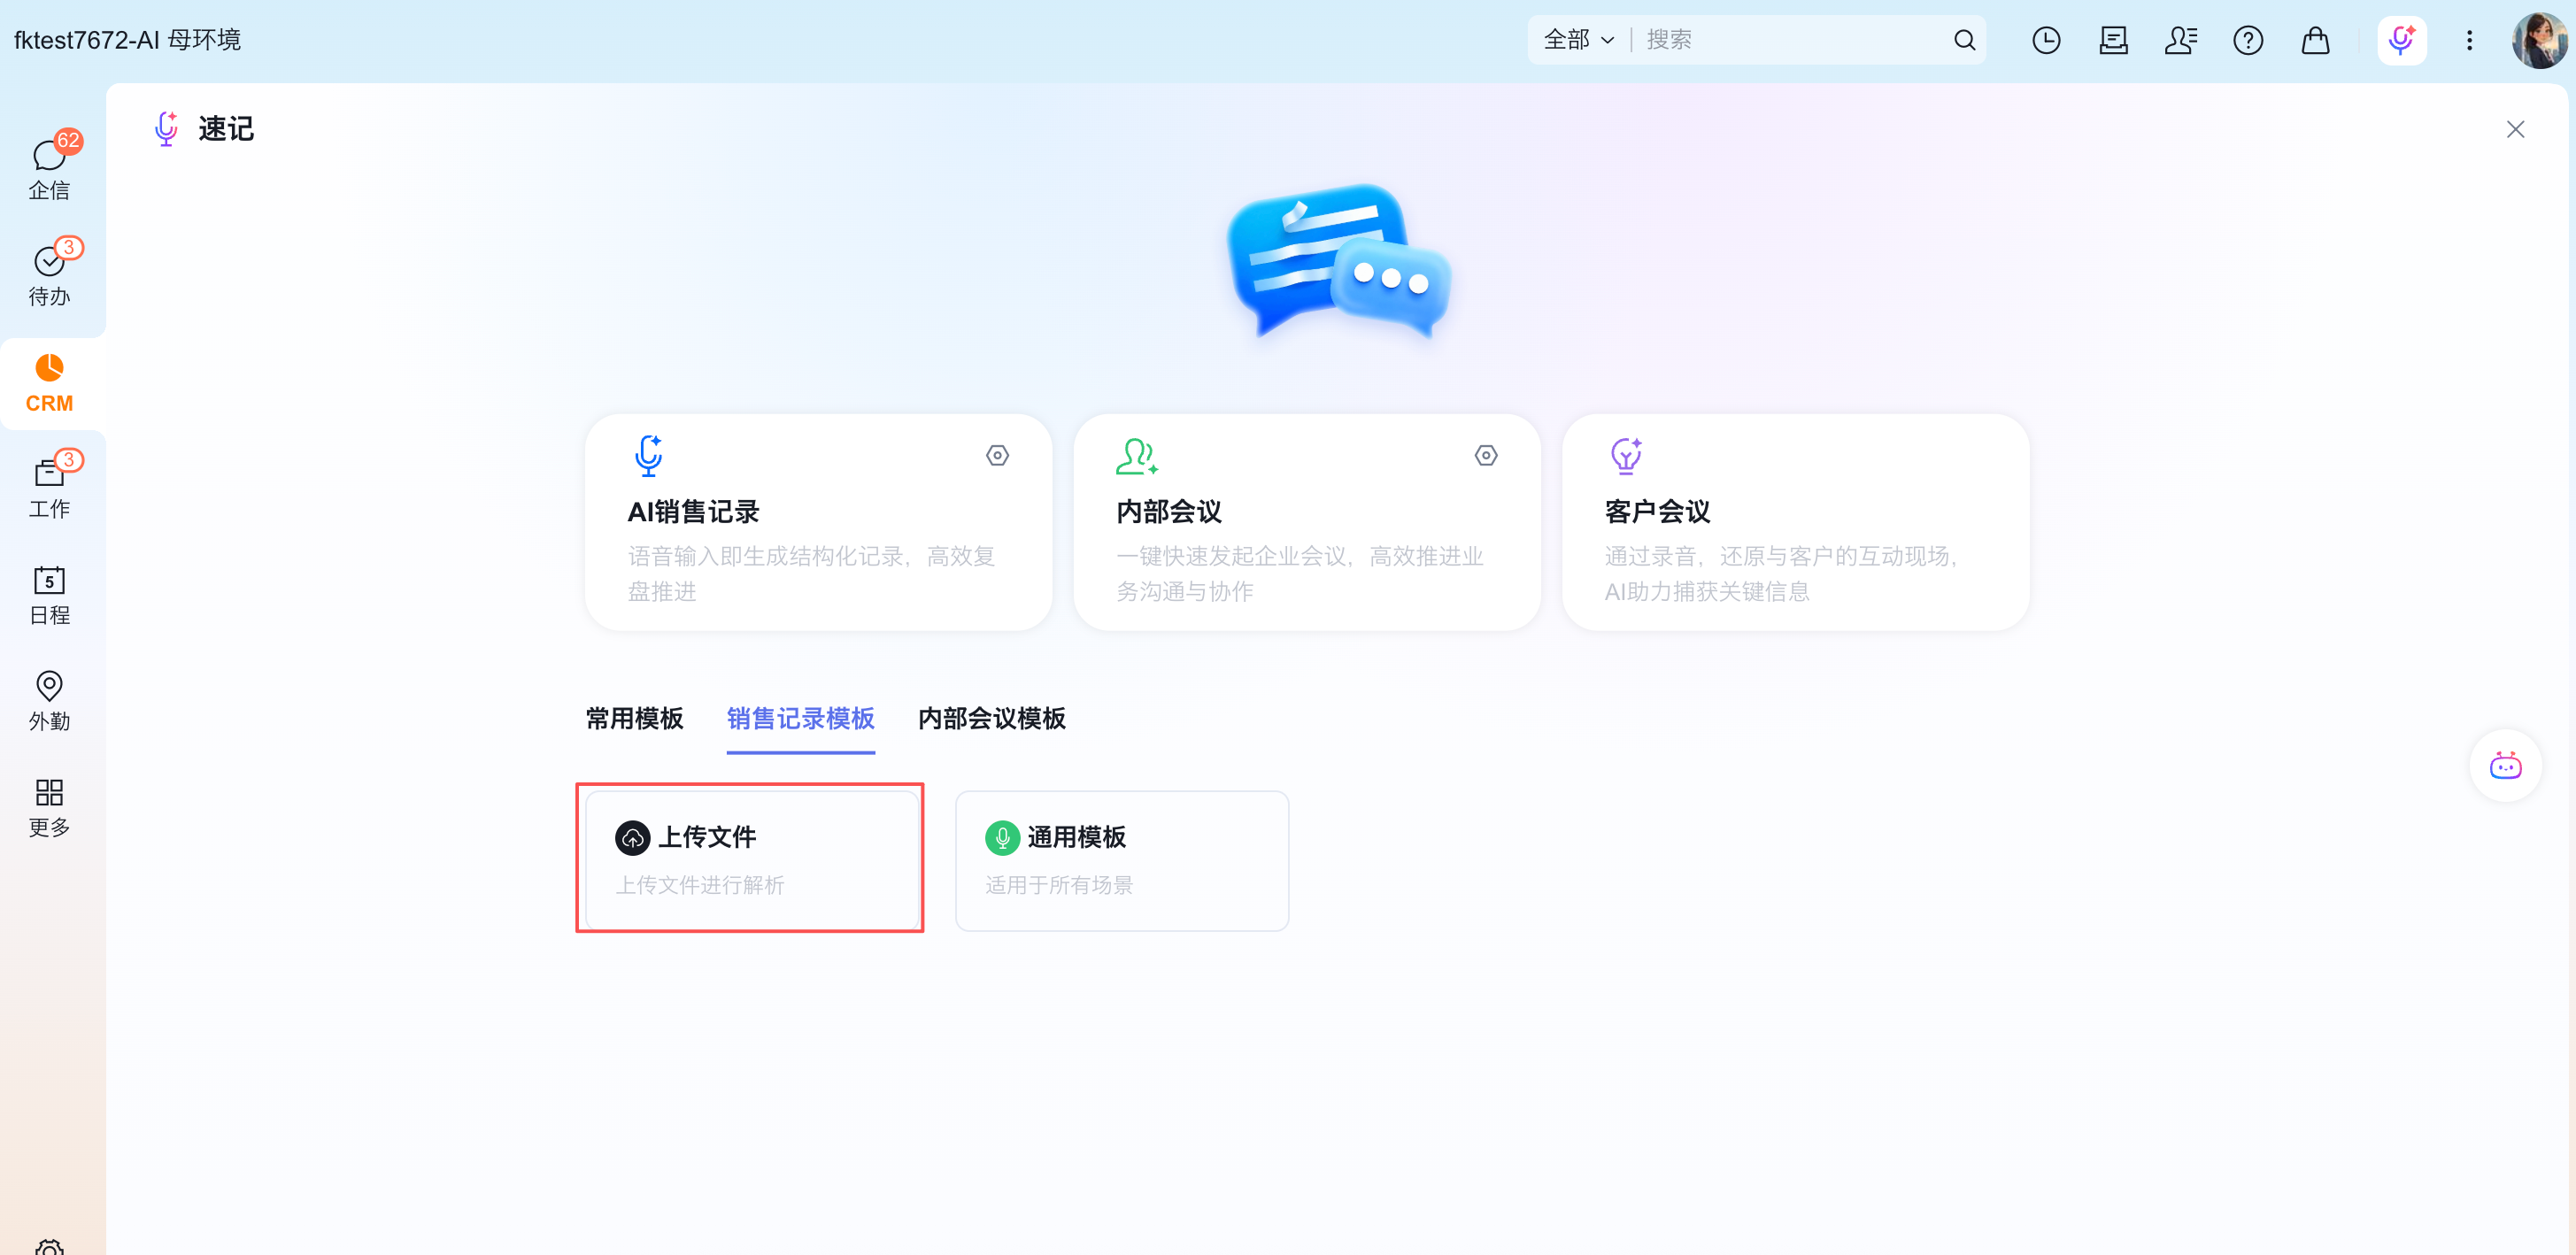Click the AI microphone icon in header
This screenshot has width=2576, height=1255.
point(2401,40)
